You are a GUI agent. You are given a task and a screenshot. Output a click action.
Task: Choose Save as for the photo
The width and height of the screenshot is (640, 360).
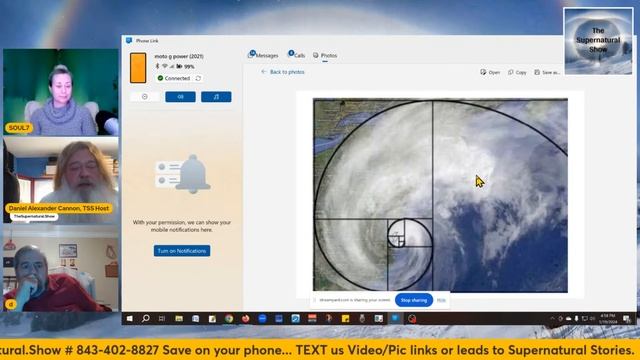(x=547, y=72)
